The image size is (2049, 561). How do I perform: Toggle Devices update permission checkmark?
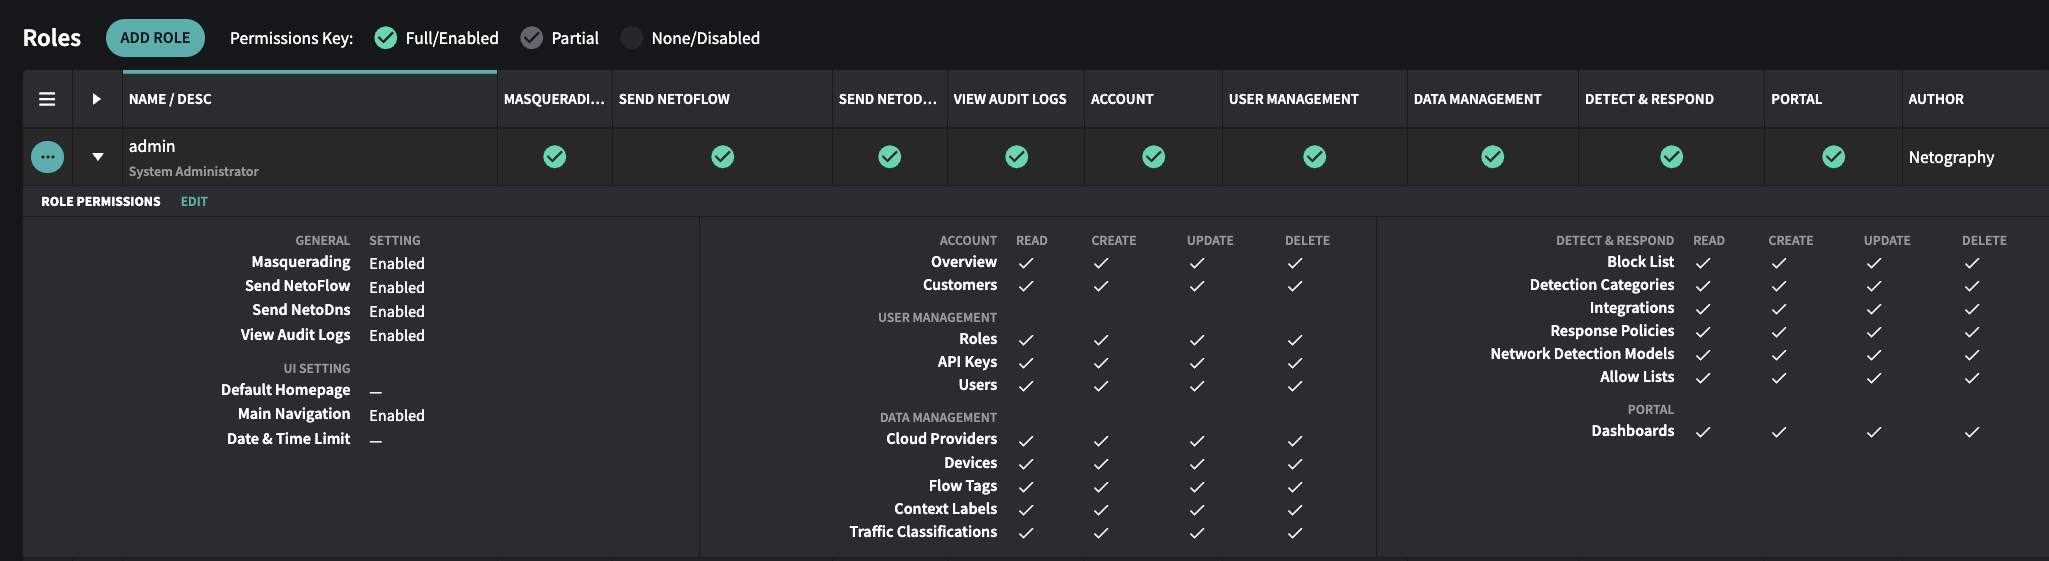1196,464
